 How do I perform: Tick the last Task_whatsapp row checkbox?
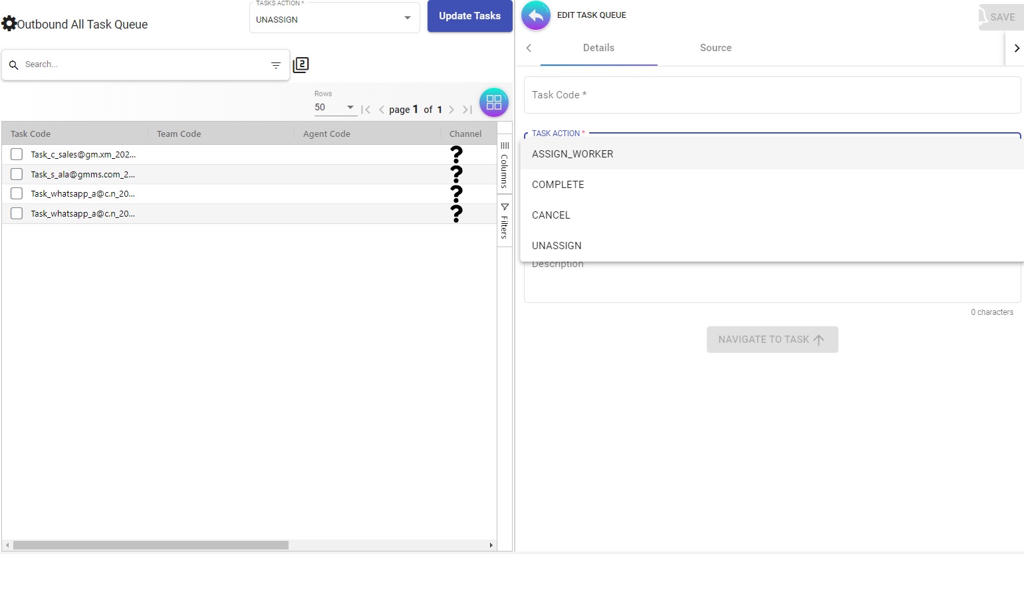click(x=16, y=213)
